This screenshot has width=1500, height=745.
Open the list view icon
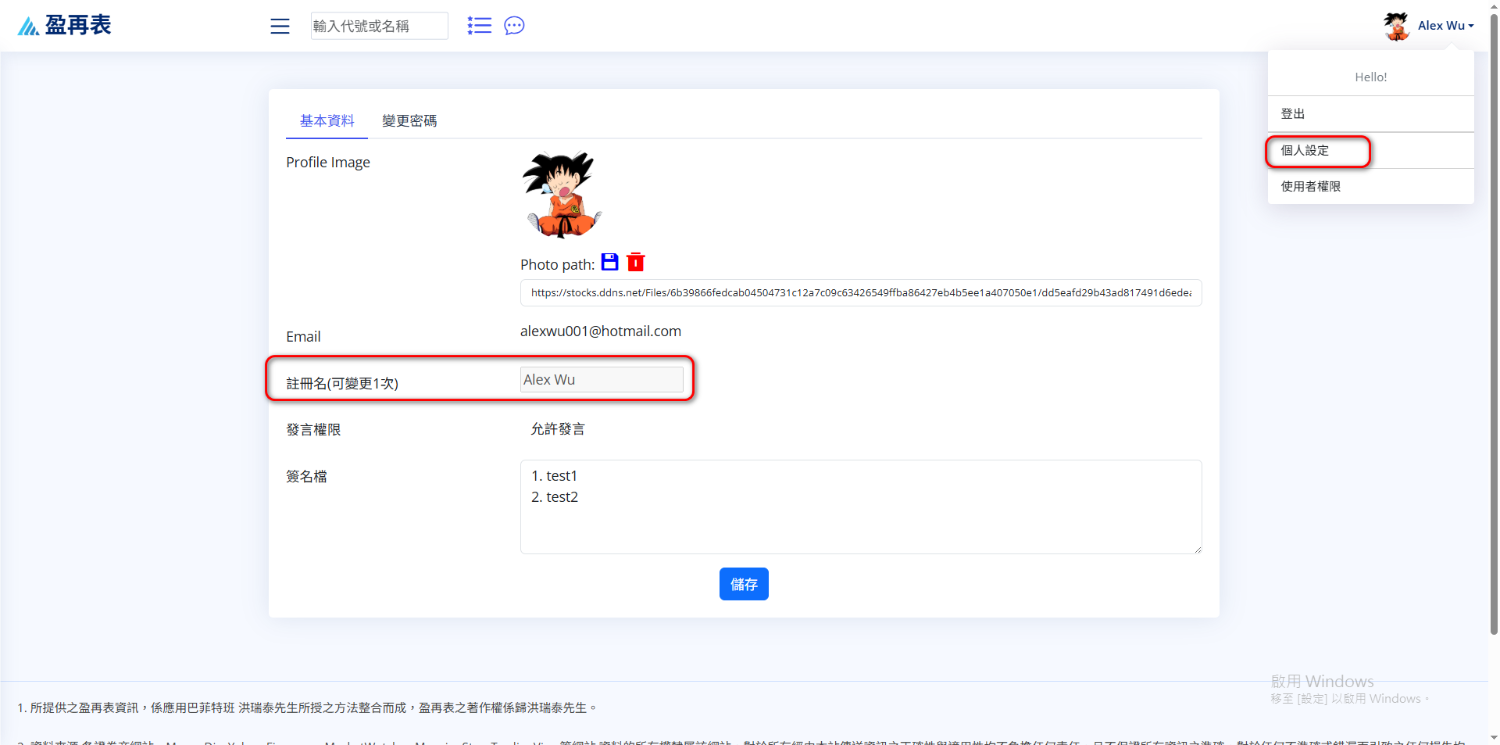click(480, 26)
